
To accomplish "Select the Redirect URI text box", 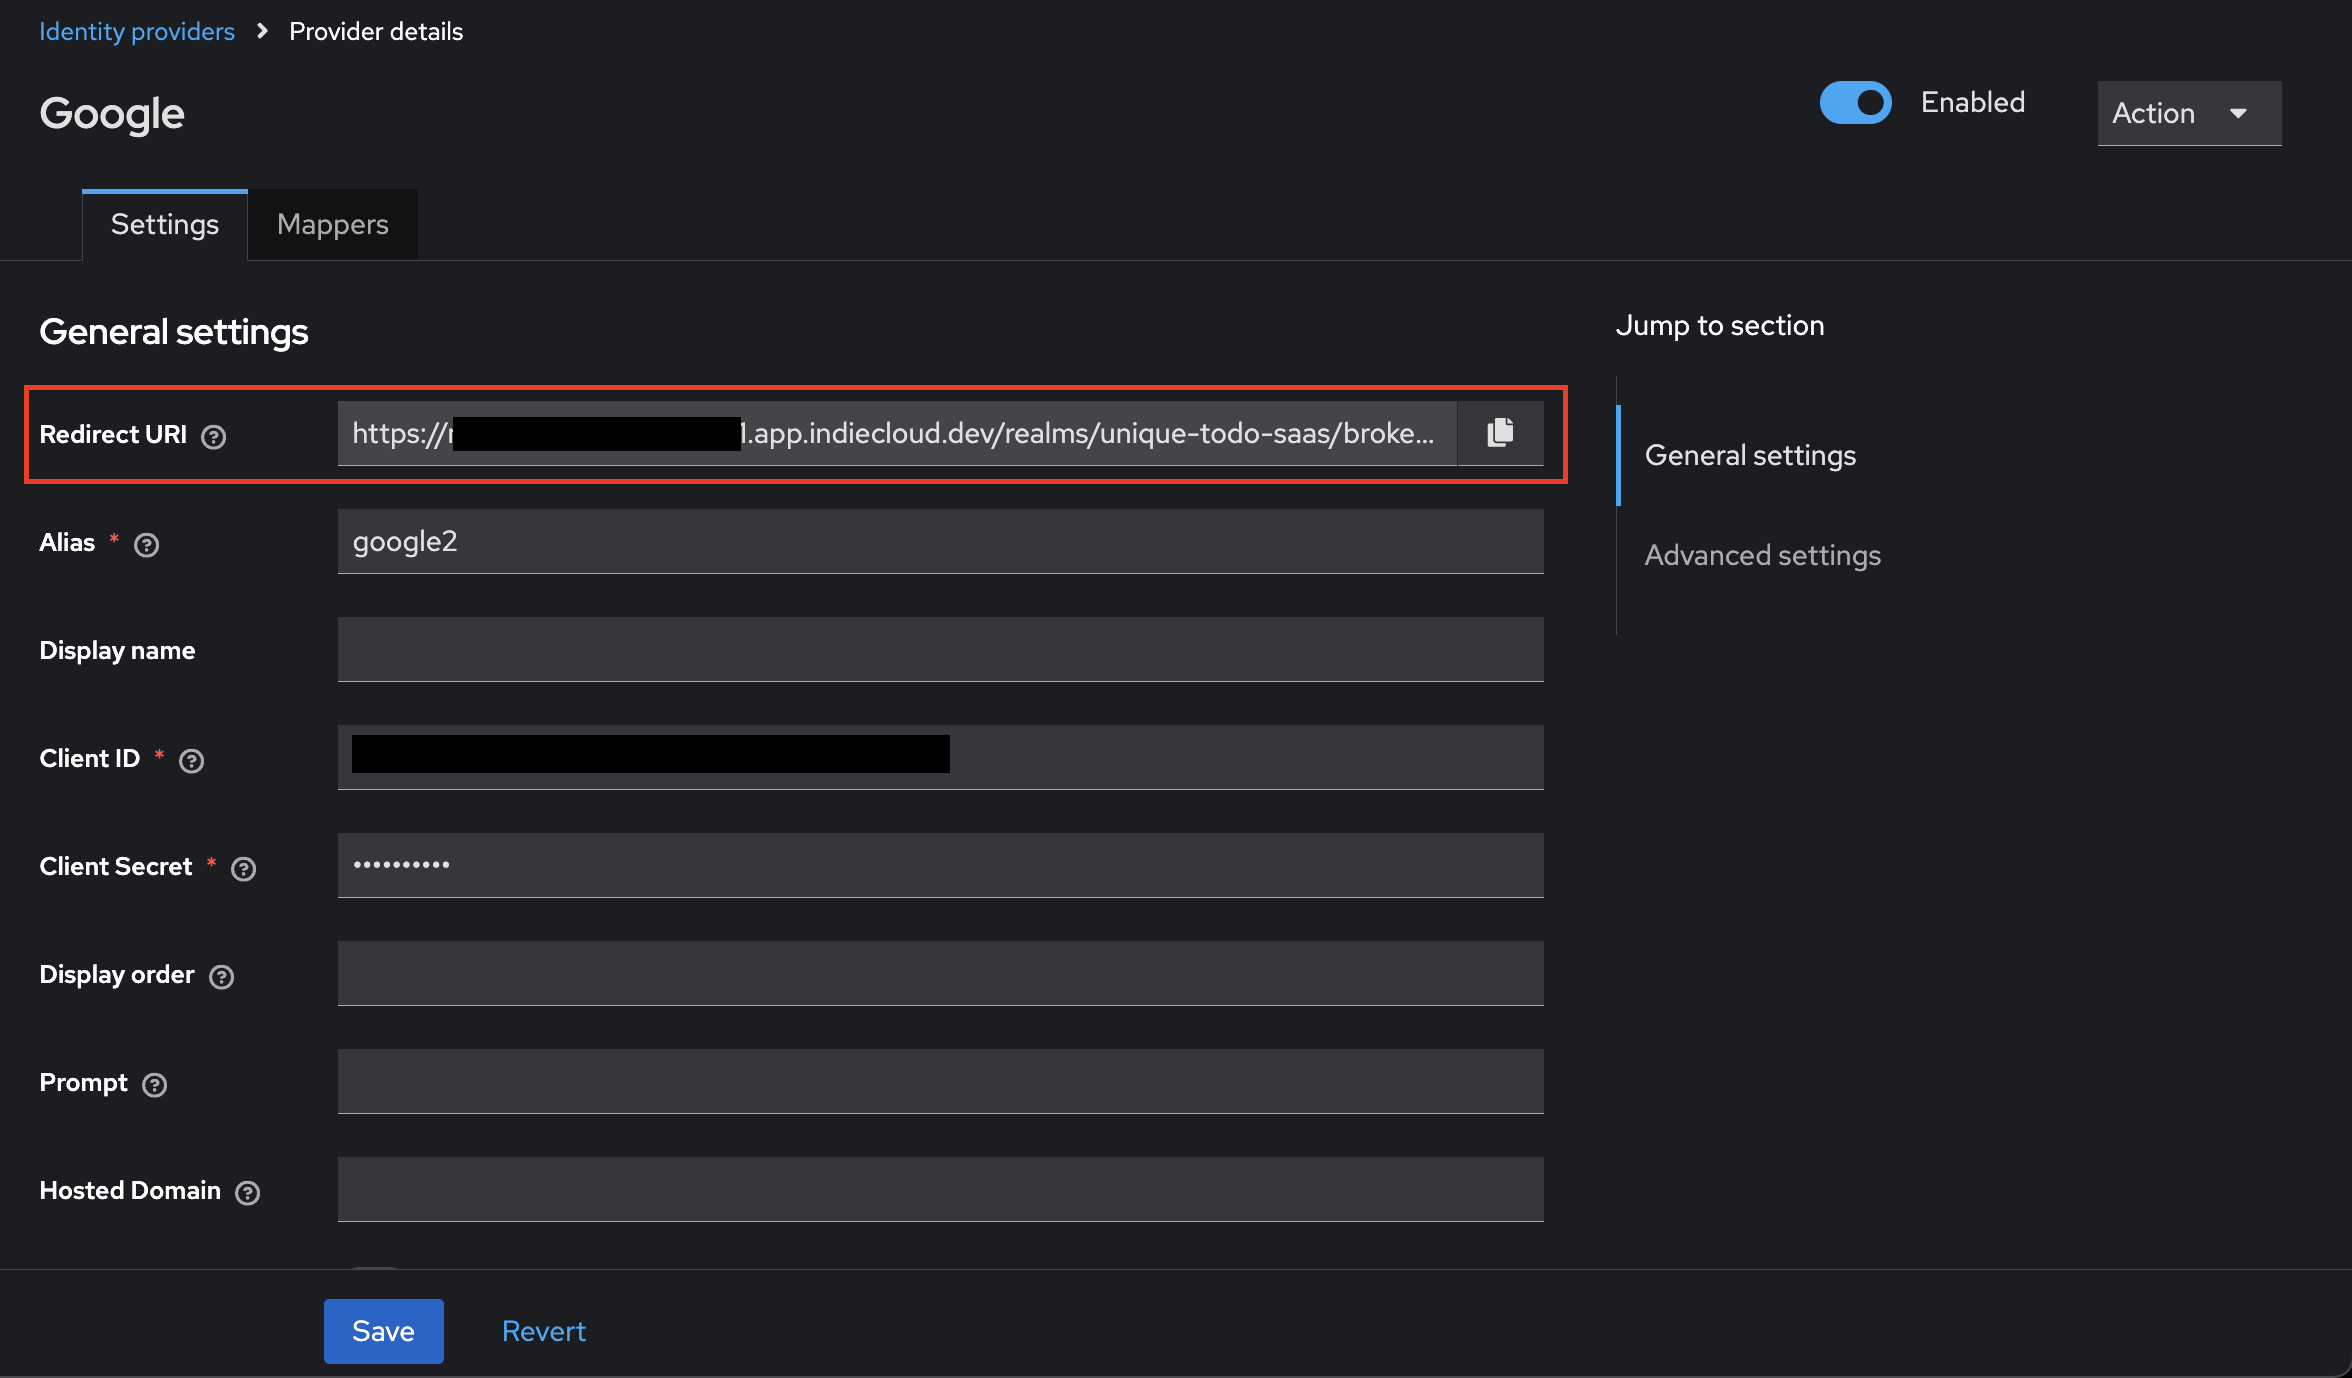I will [x=897, y=433].
